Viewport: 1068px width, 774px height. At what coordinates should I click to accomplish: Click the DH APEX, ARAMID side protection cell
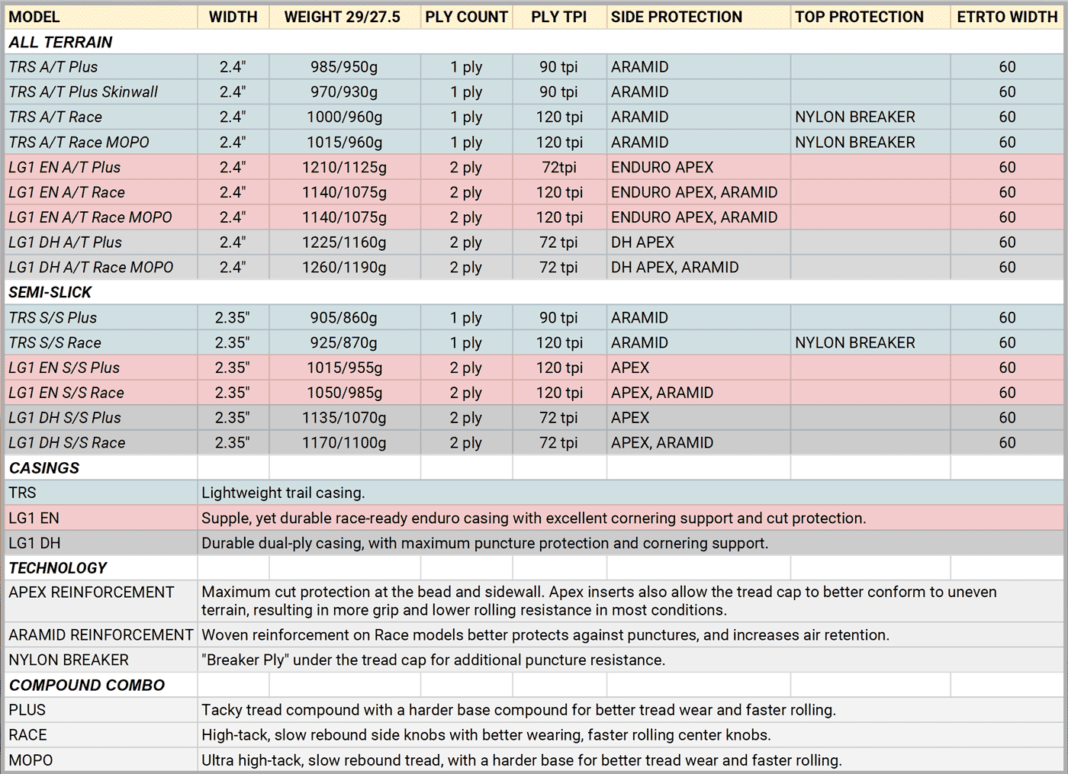(675, 267)
